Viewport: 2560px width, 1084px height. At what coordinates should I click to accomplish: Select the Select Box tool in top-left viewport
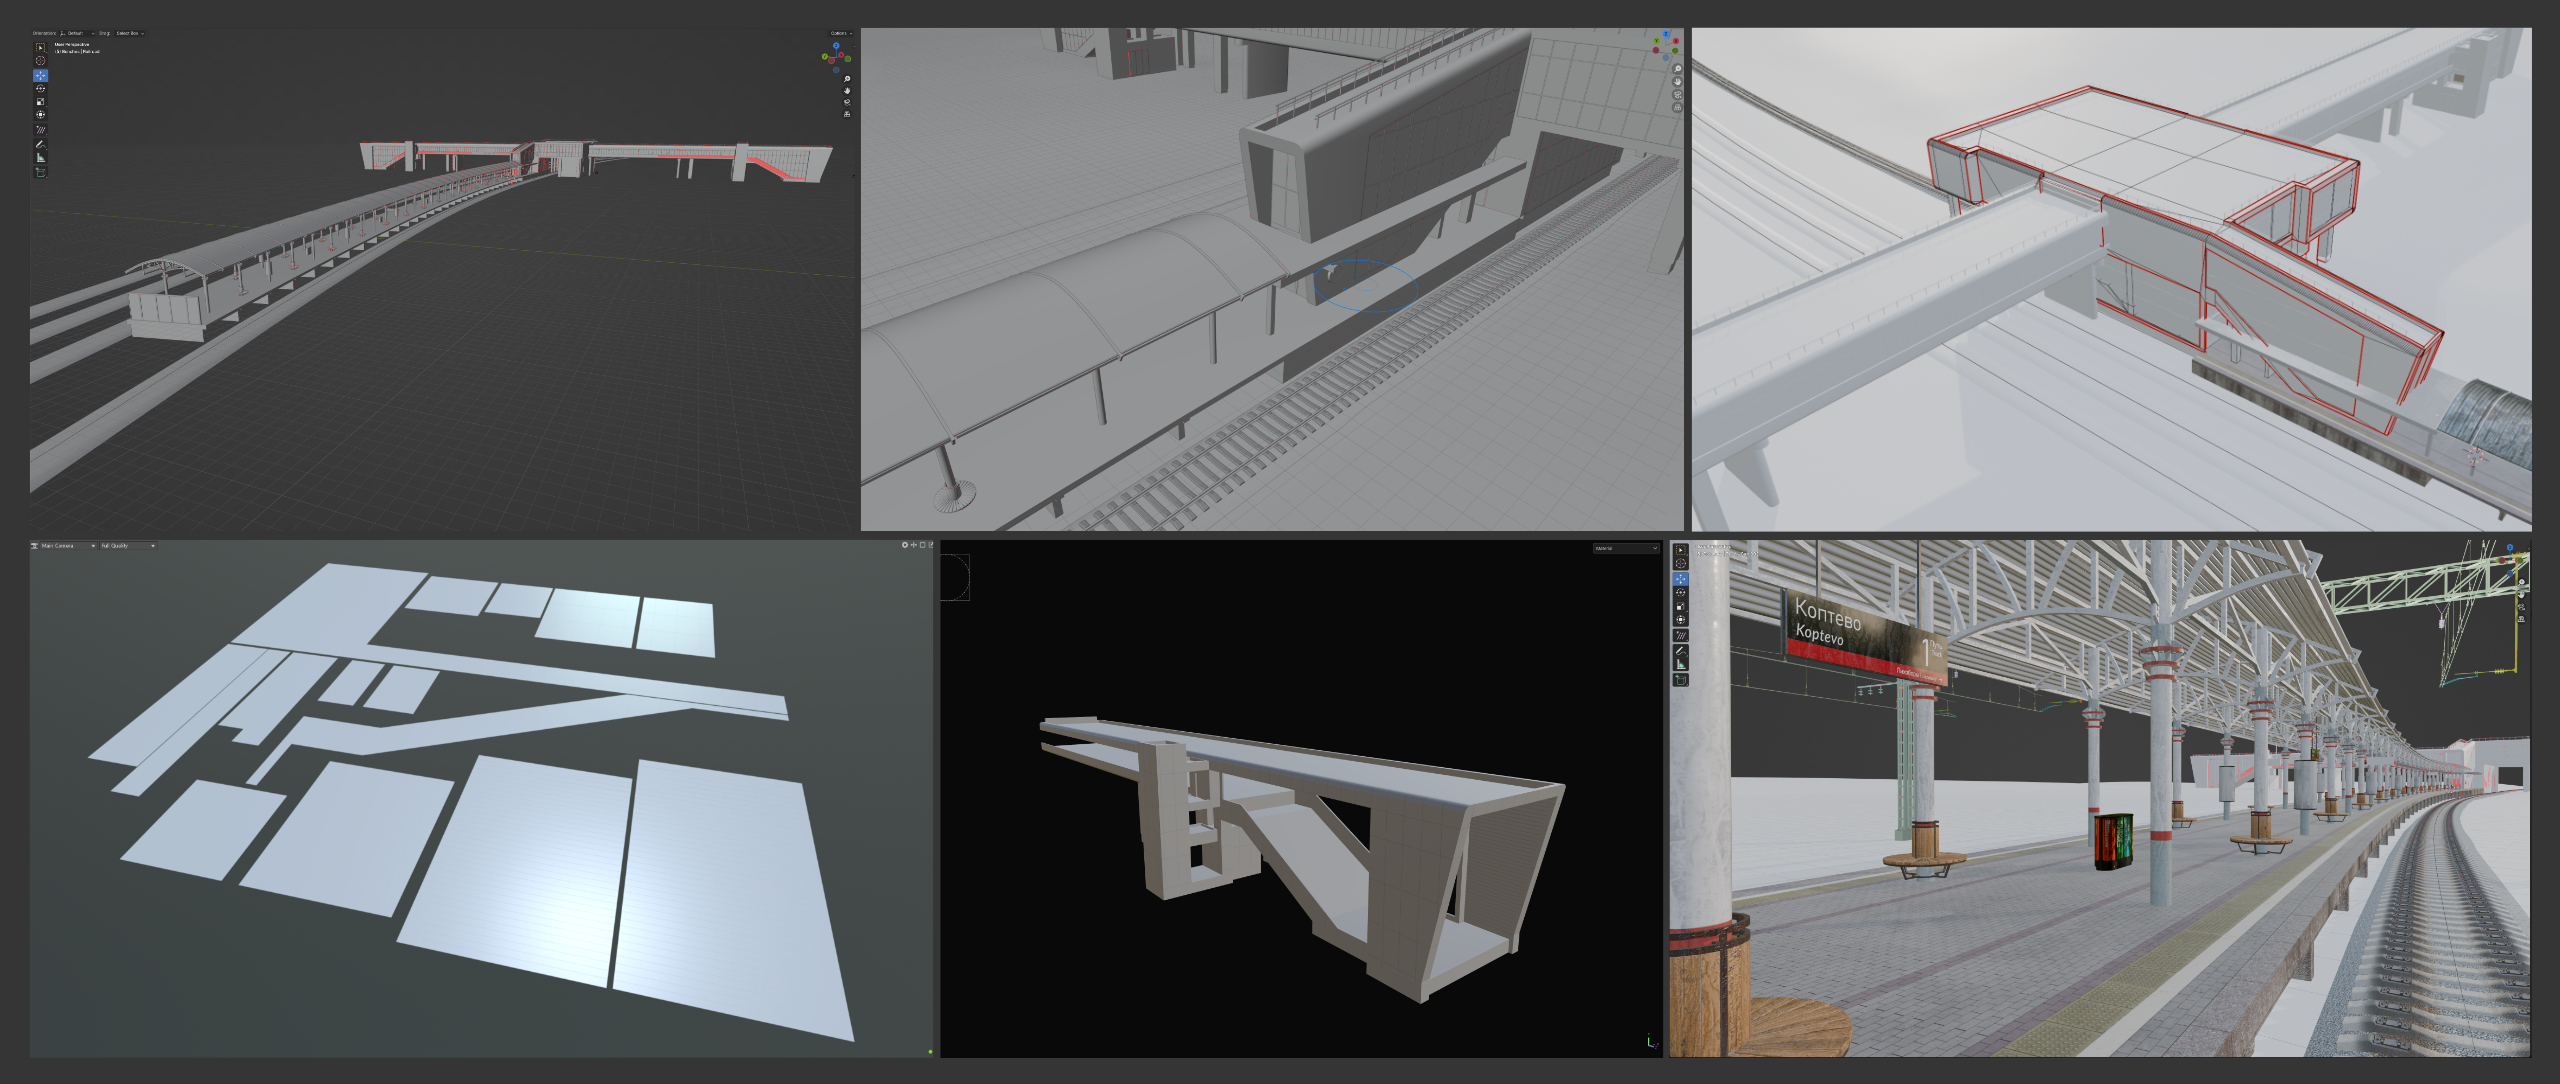click(40, 47)
